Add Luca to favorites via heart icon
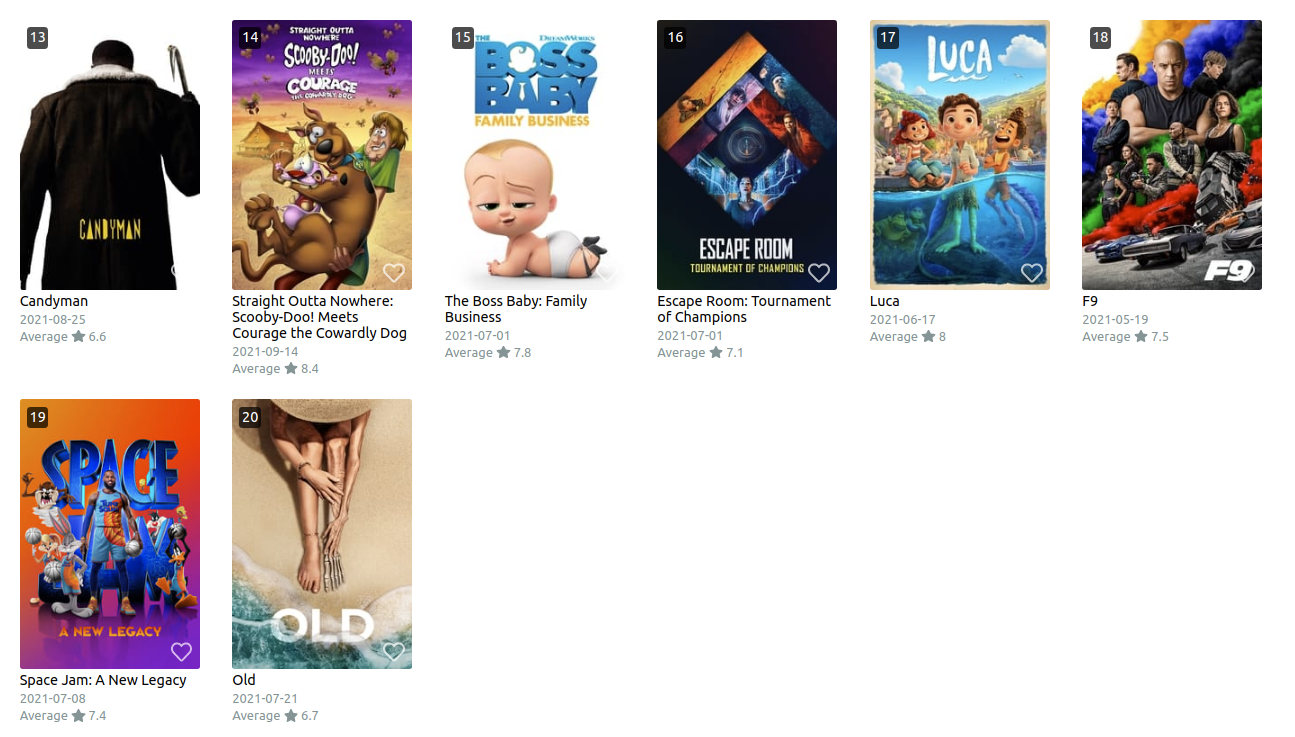Viewport: 1295px width, 737px height. 1032,273
